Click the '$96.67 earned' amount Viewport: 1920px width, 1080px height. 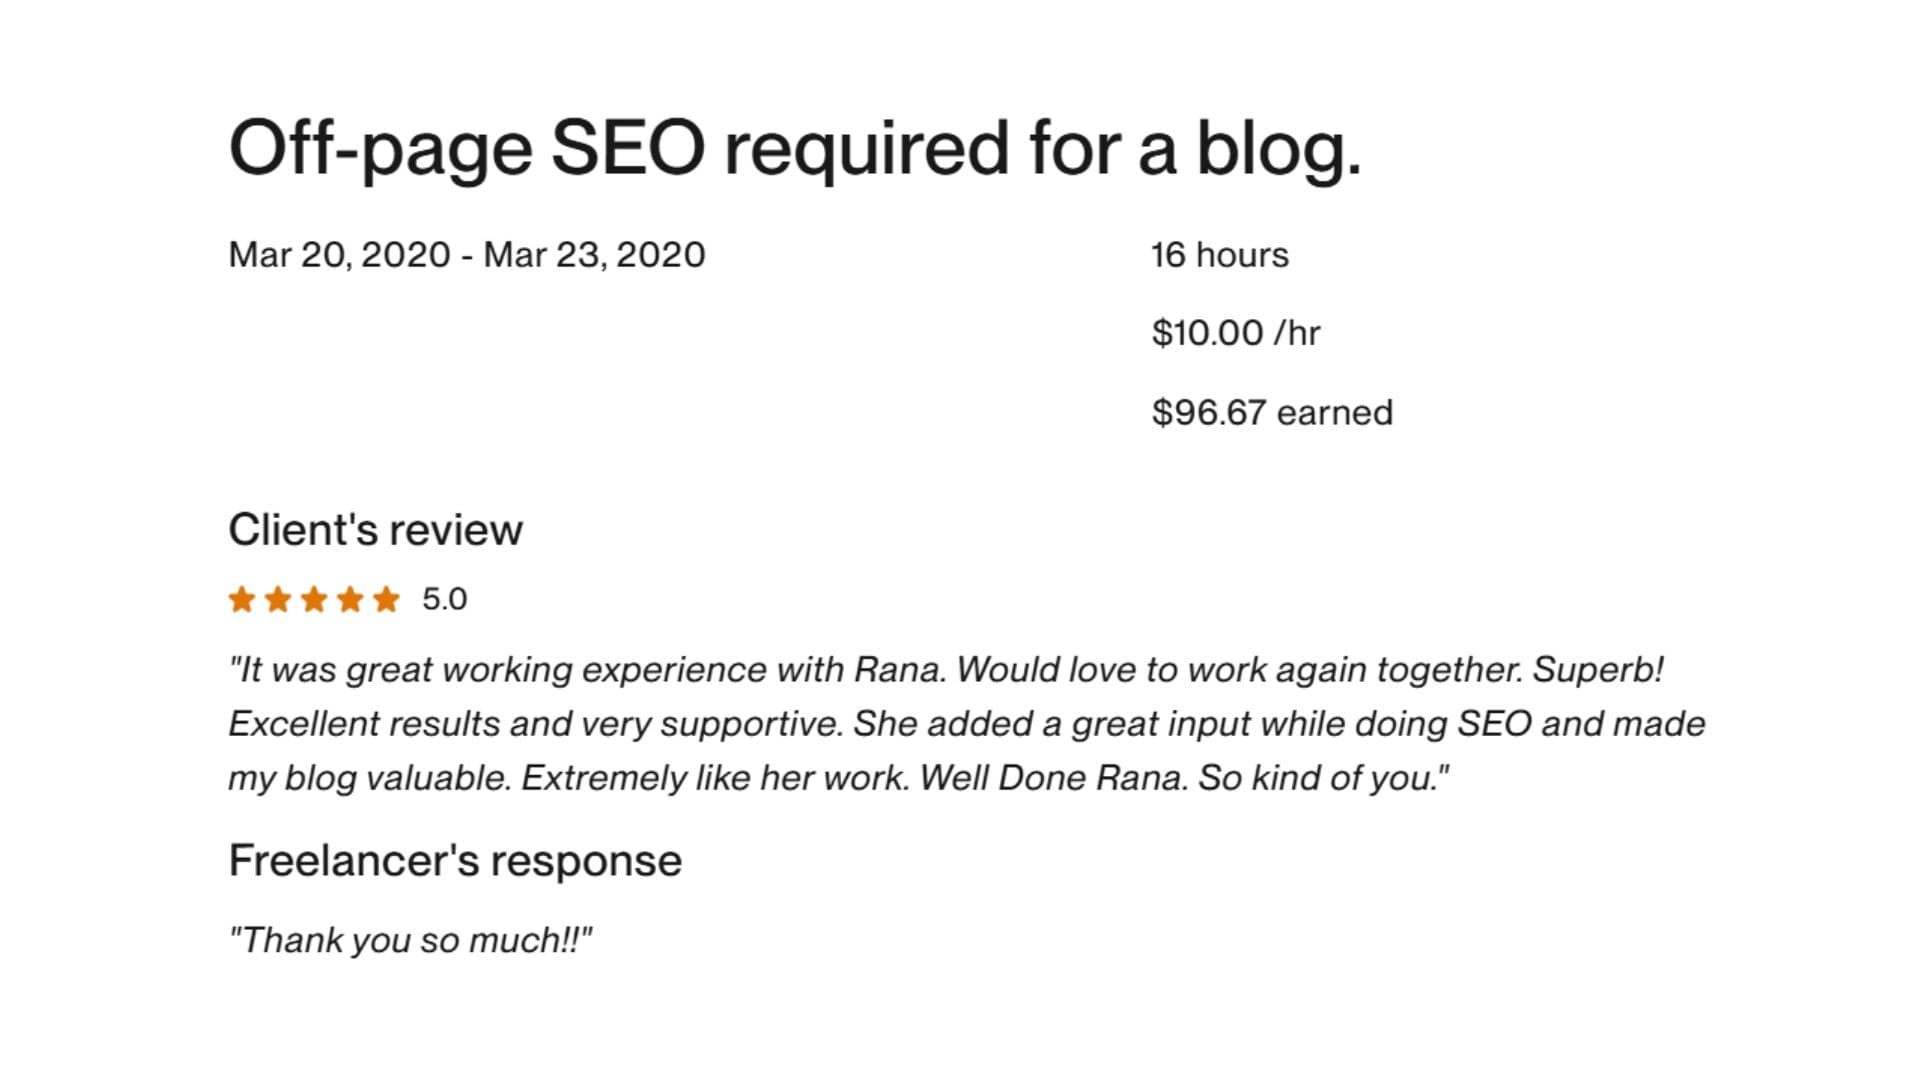click(x=1271, y=412)
